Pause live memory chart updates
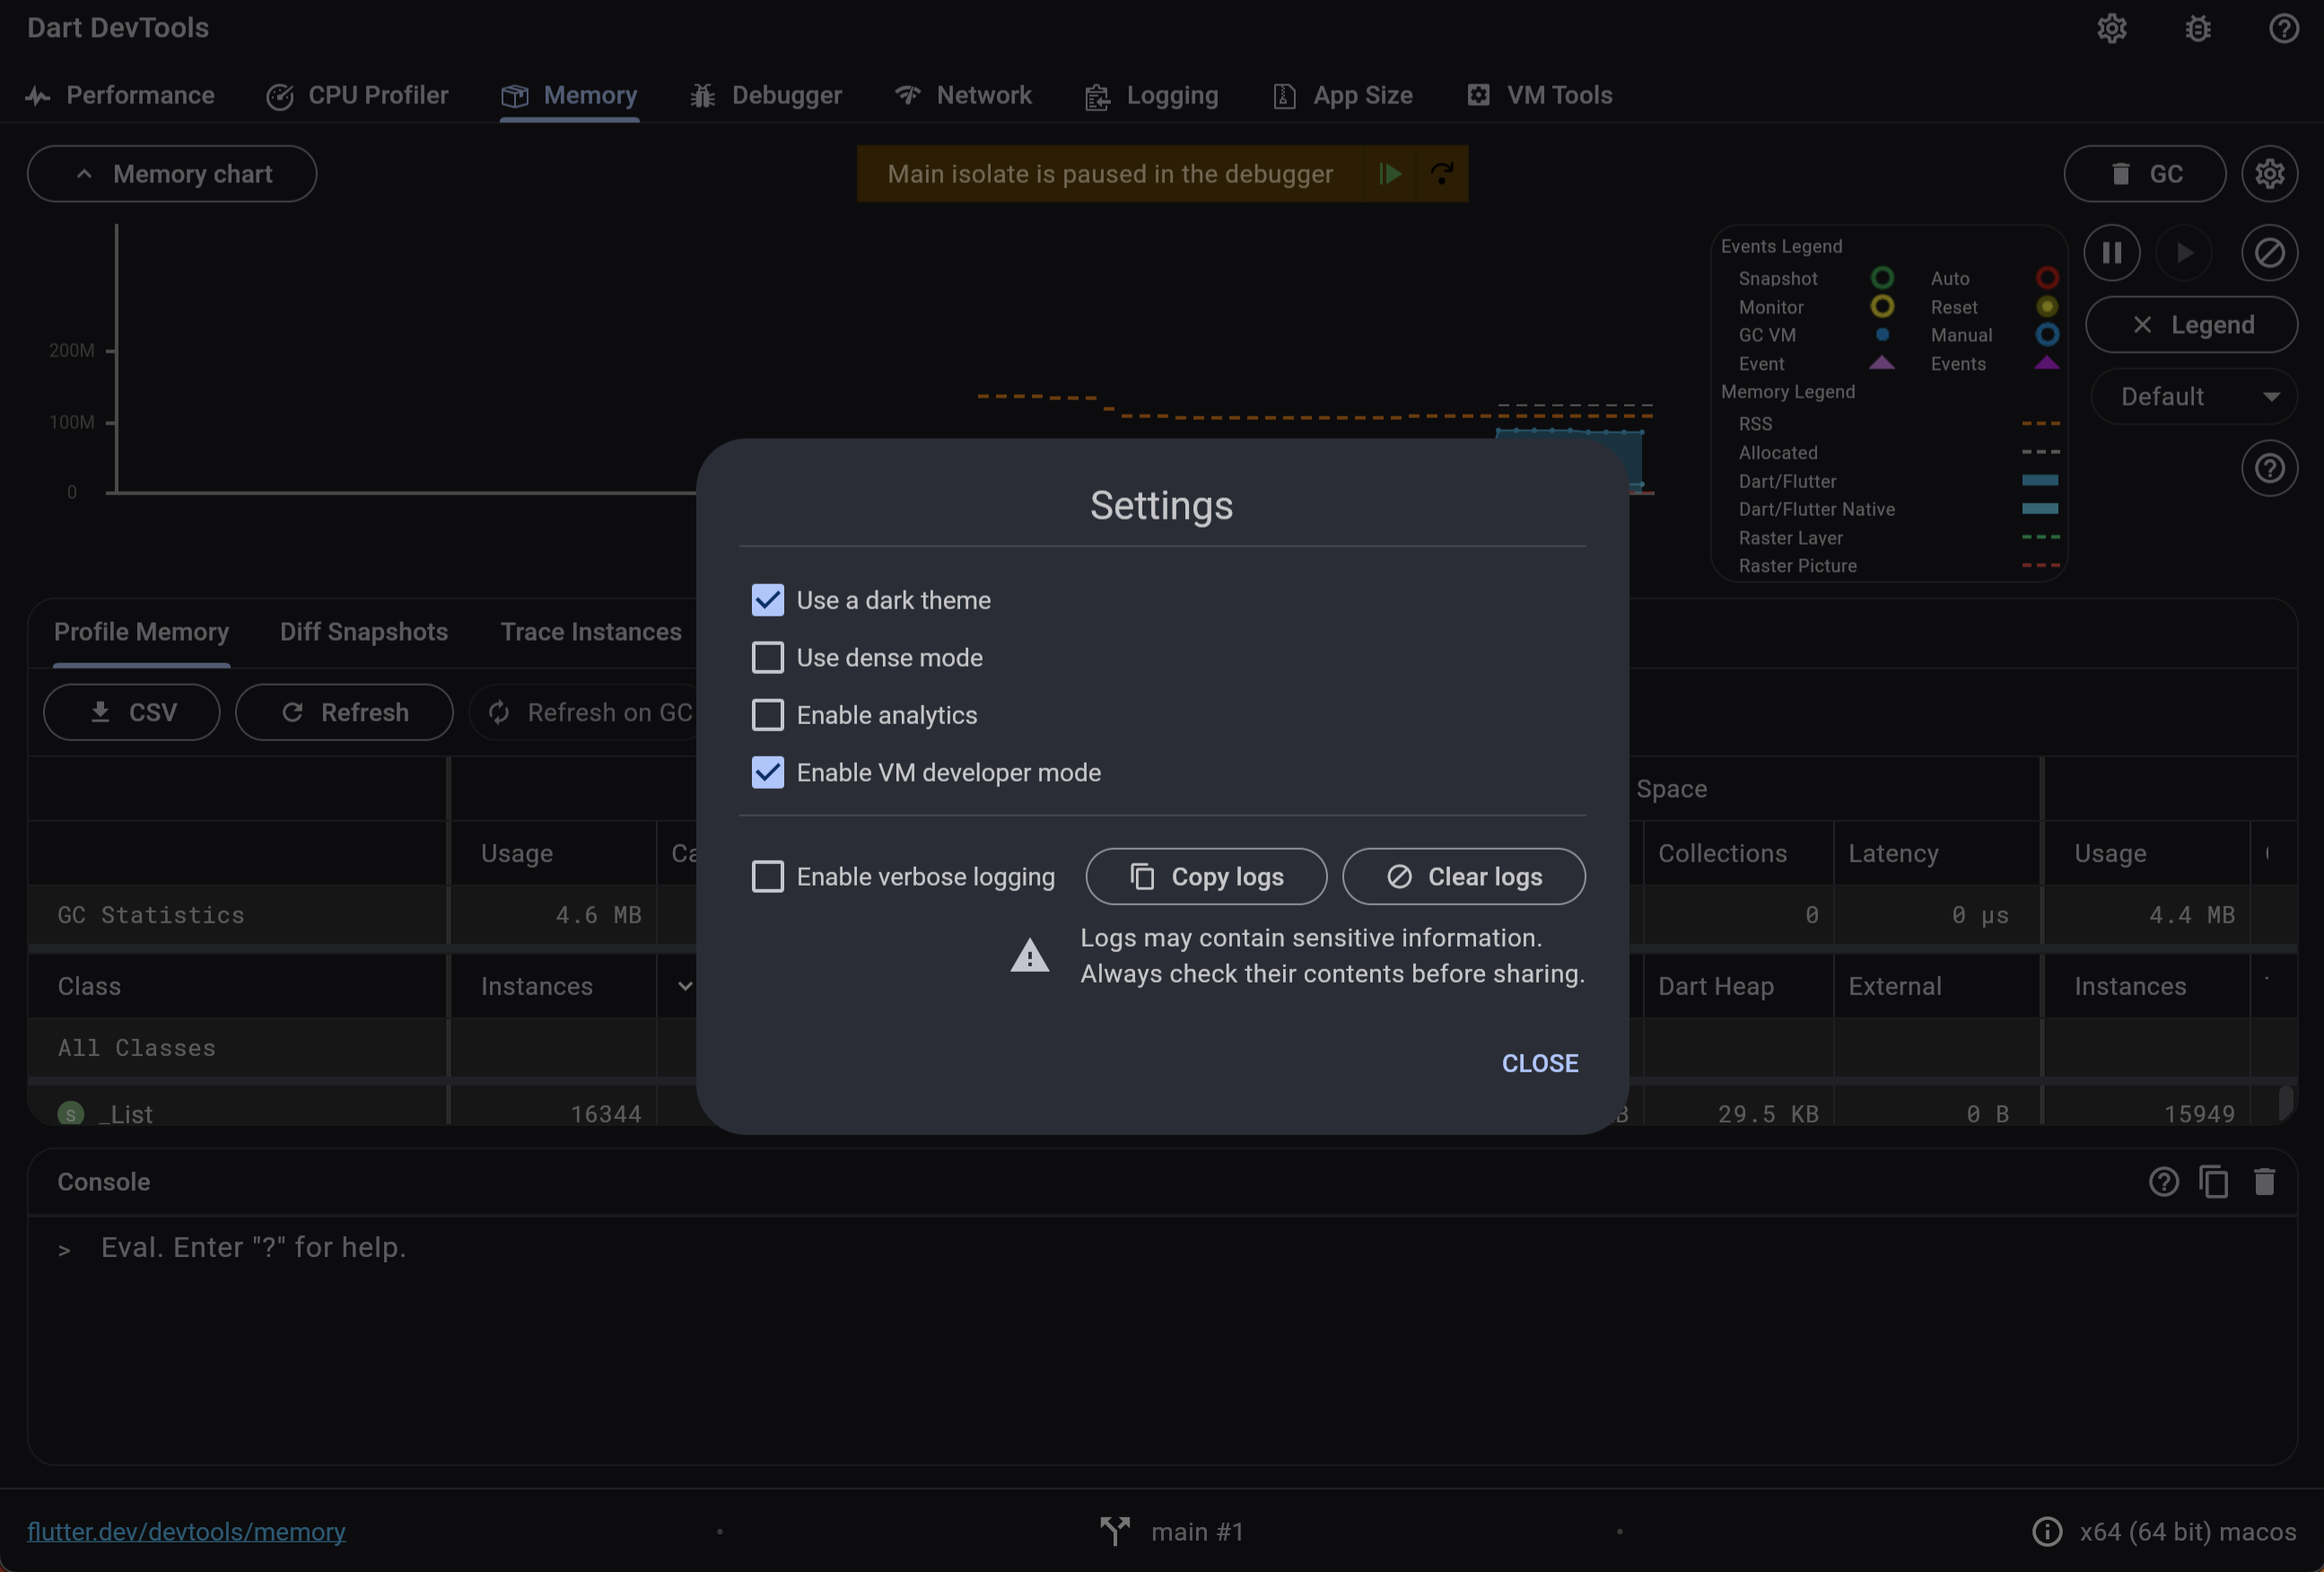This screenshot has width=2324, height=1572. pyautogui.click(x=2112, y=253)
